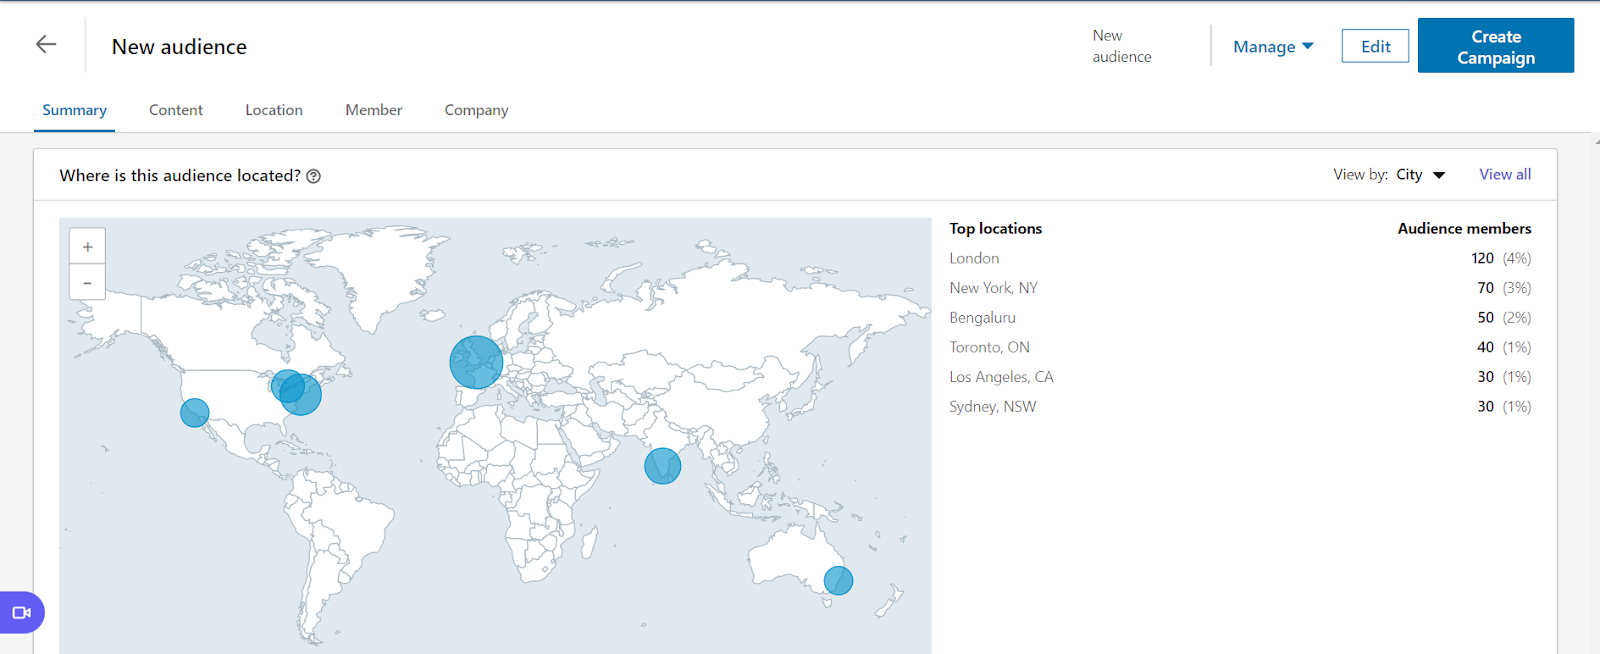Click the London bubble on the map

coord(476,361)
